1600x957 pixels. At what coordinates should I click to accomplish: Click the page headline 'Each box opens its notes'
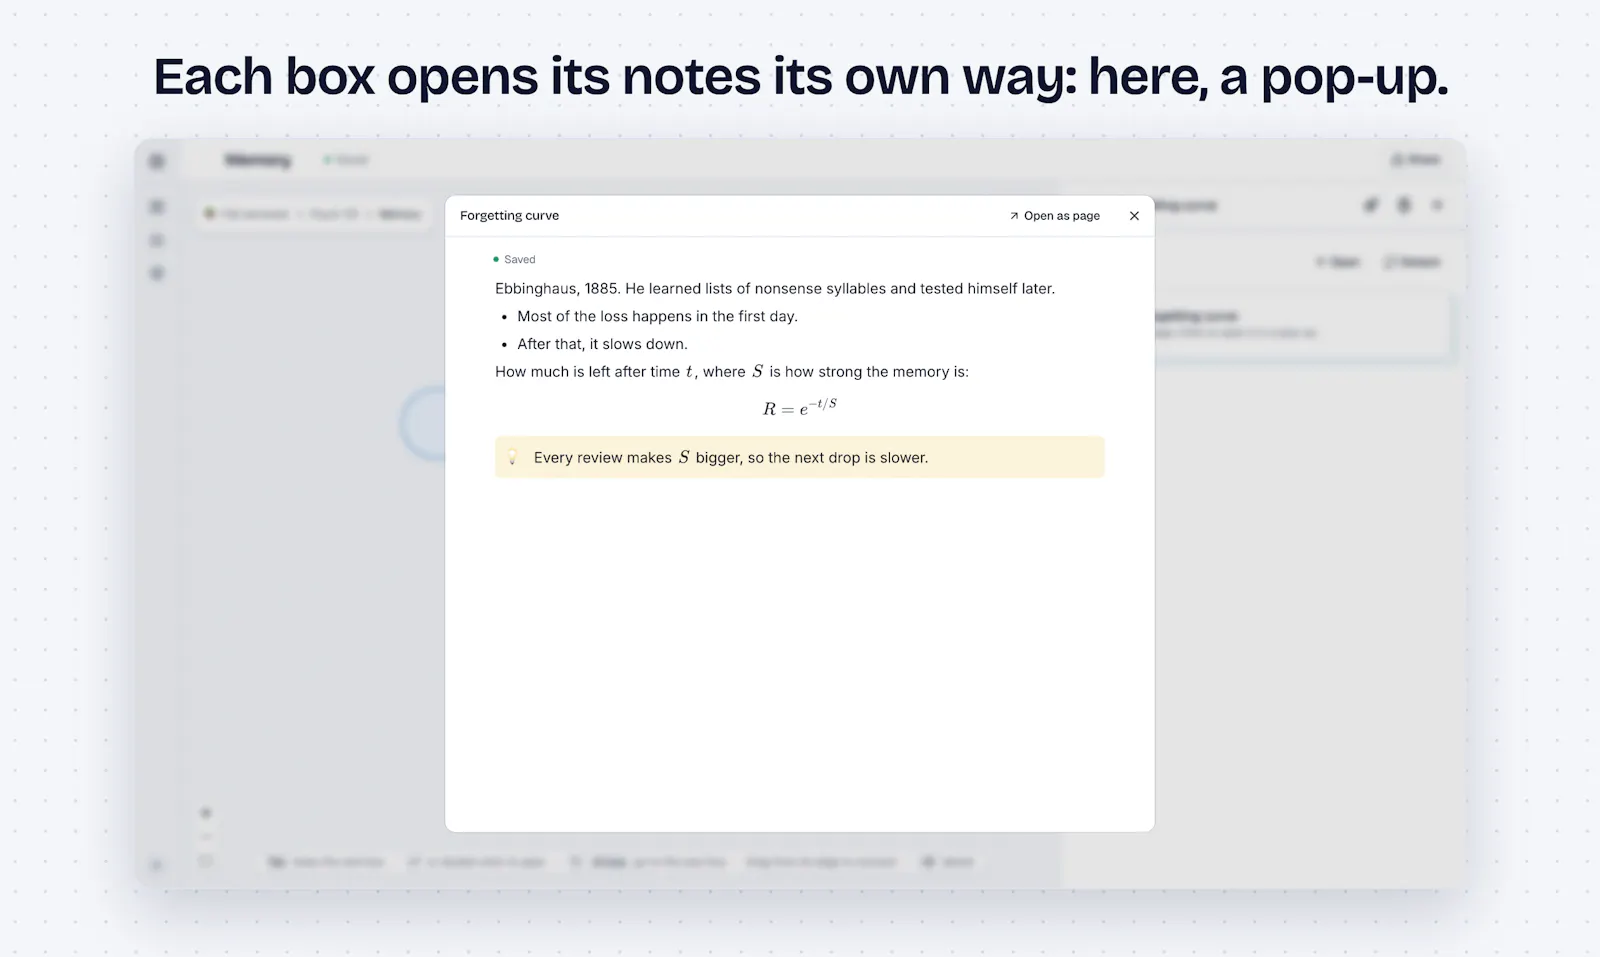coord(800,77)
